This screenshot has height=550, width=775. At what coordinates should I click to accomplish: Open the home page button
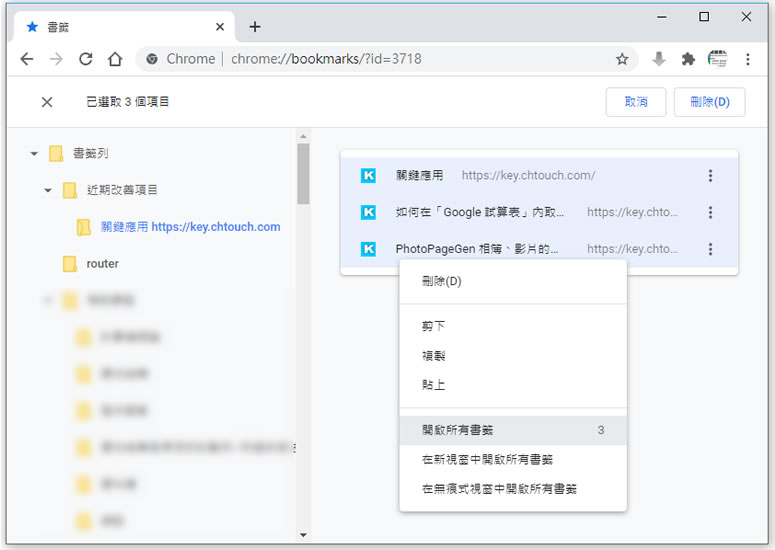[x=115, y=59]
